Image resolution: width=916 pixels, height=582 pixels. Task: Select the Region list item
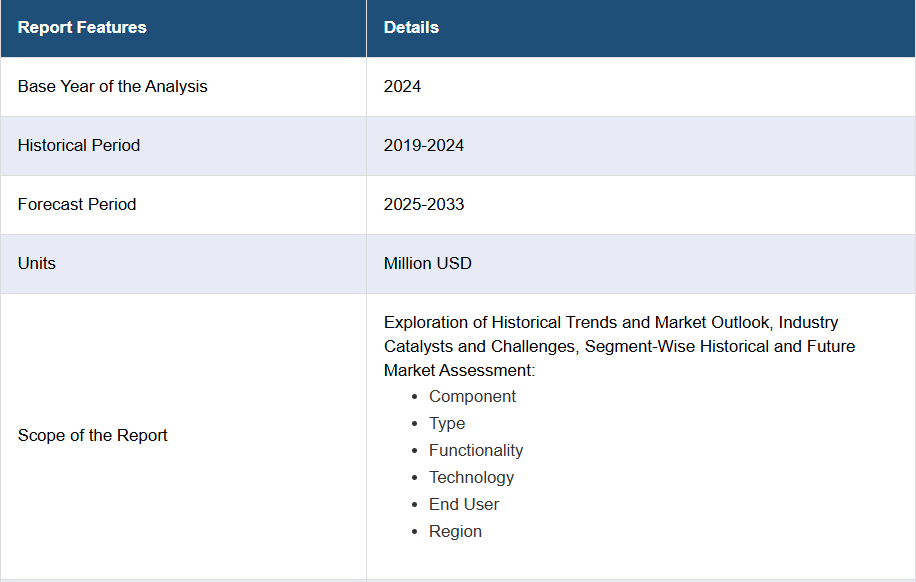(x=455, y=532)
